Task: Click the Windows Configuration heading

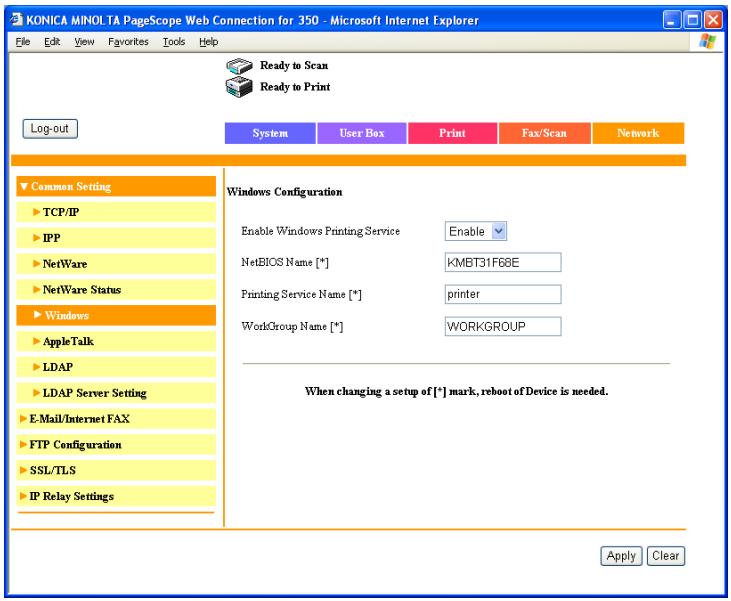Action: click(284, 192)
